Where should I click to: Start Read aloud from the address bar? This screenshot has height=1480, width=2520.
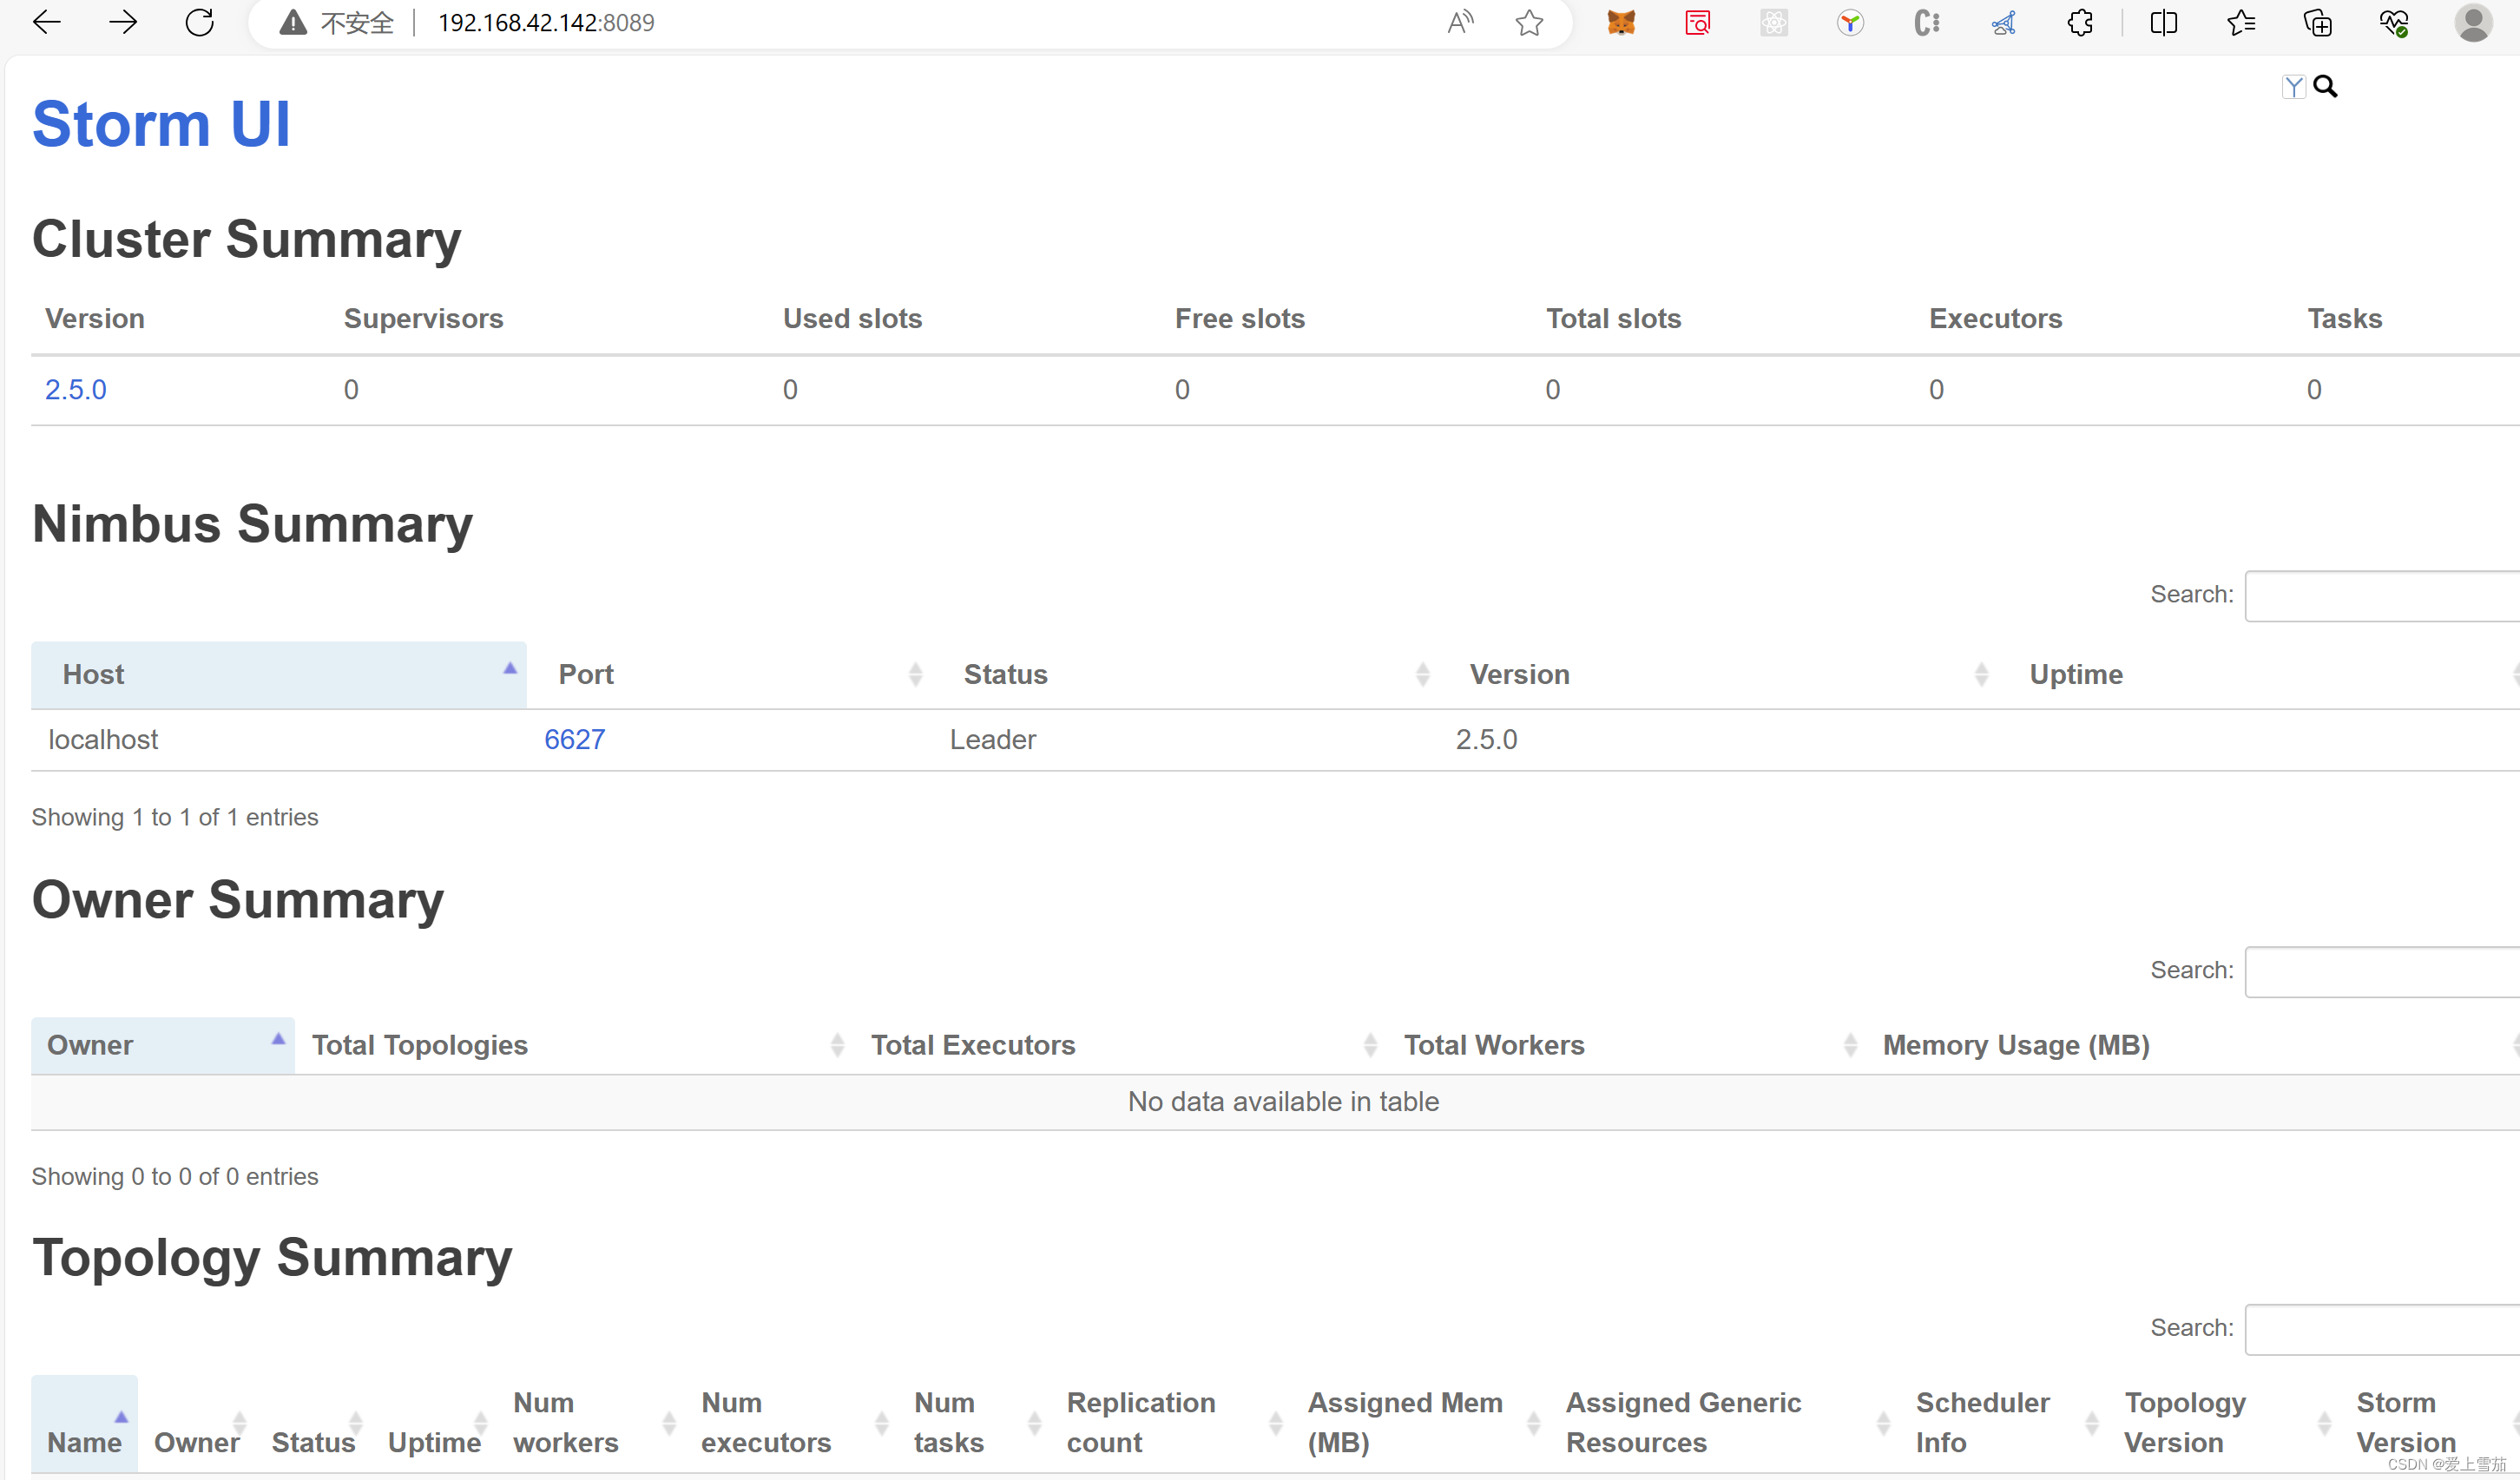1460,22
